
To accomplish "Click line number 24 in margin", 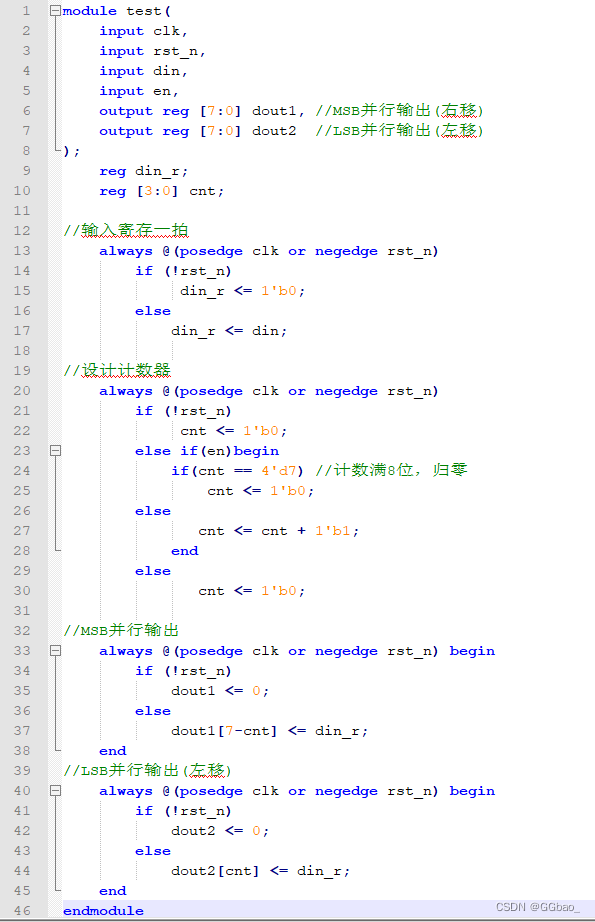I will click(22, 470).
